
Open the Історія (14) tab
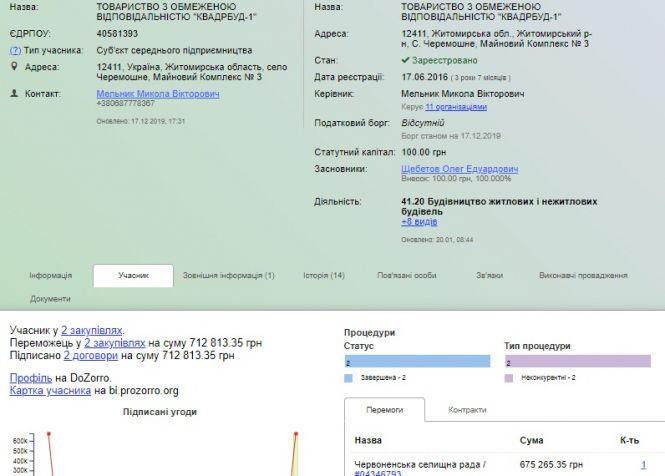[x=324, y=275]
